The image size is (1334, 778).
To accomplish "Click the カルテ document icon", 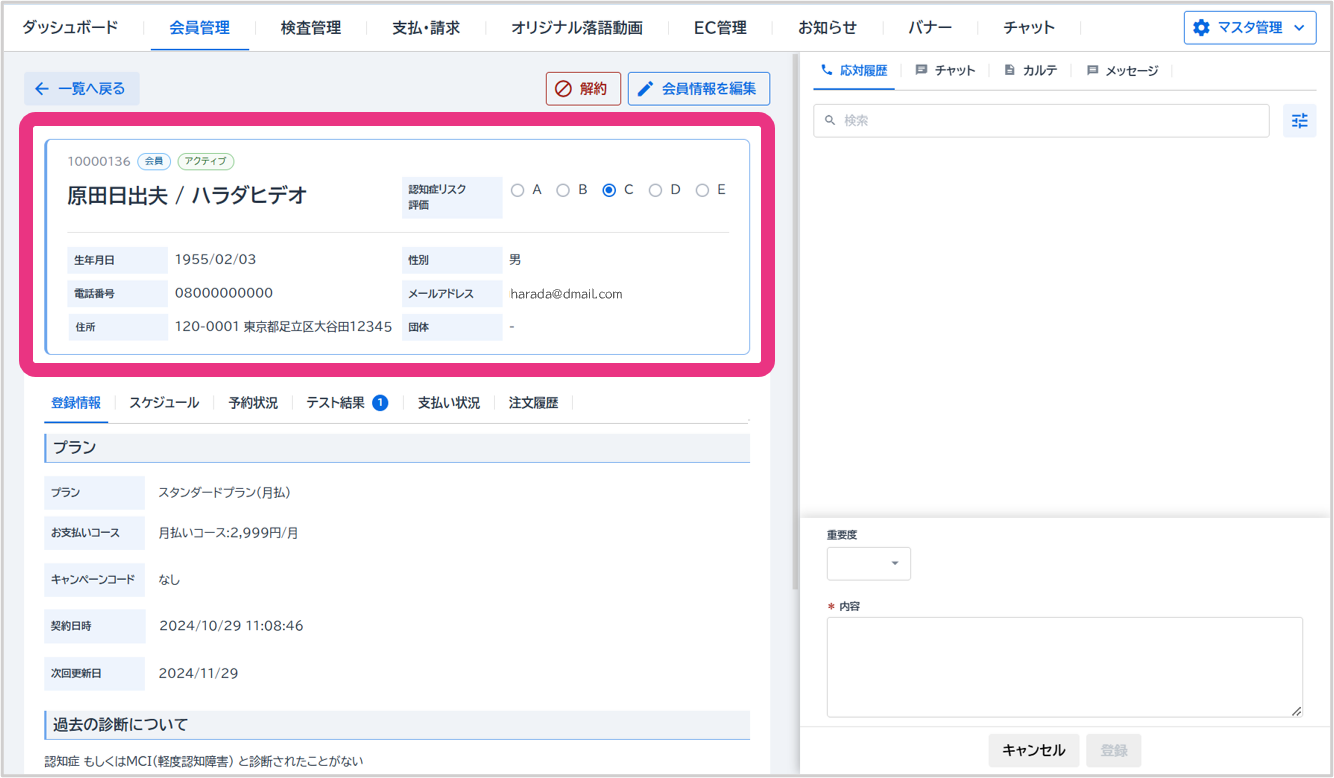I will pos(1009,71).
